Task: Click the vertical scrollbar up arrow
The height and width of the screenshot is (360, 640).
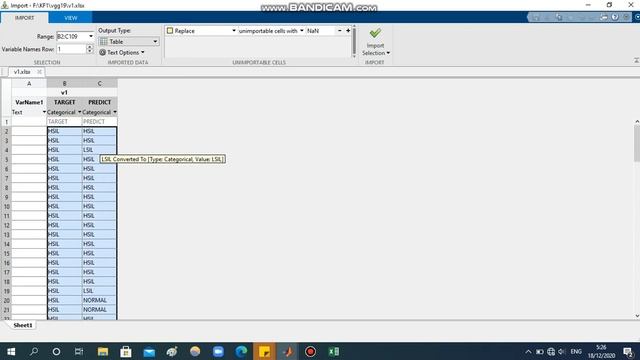Action: [x=637, y=122]
